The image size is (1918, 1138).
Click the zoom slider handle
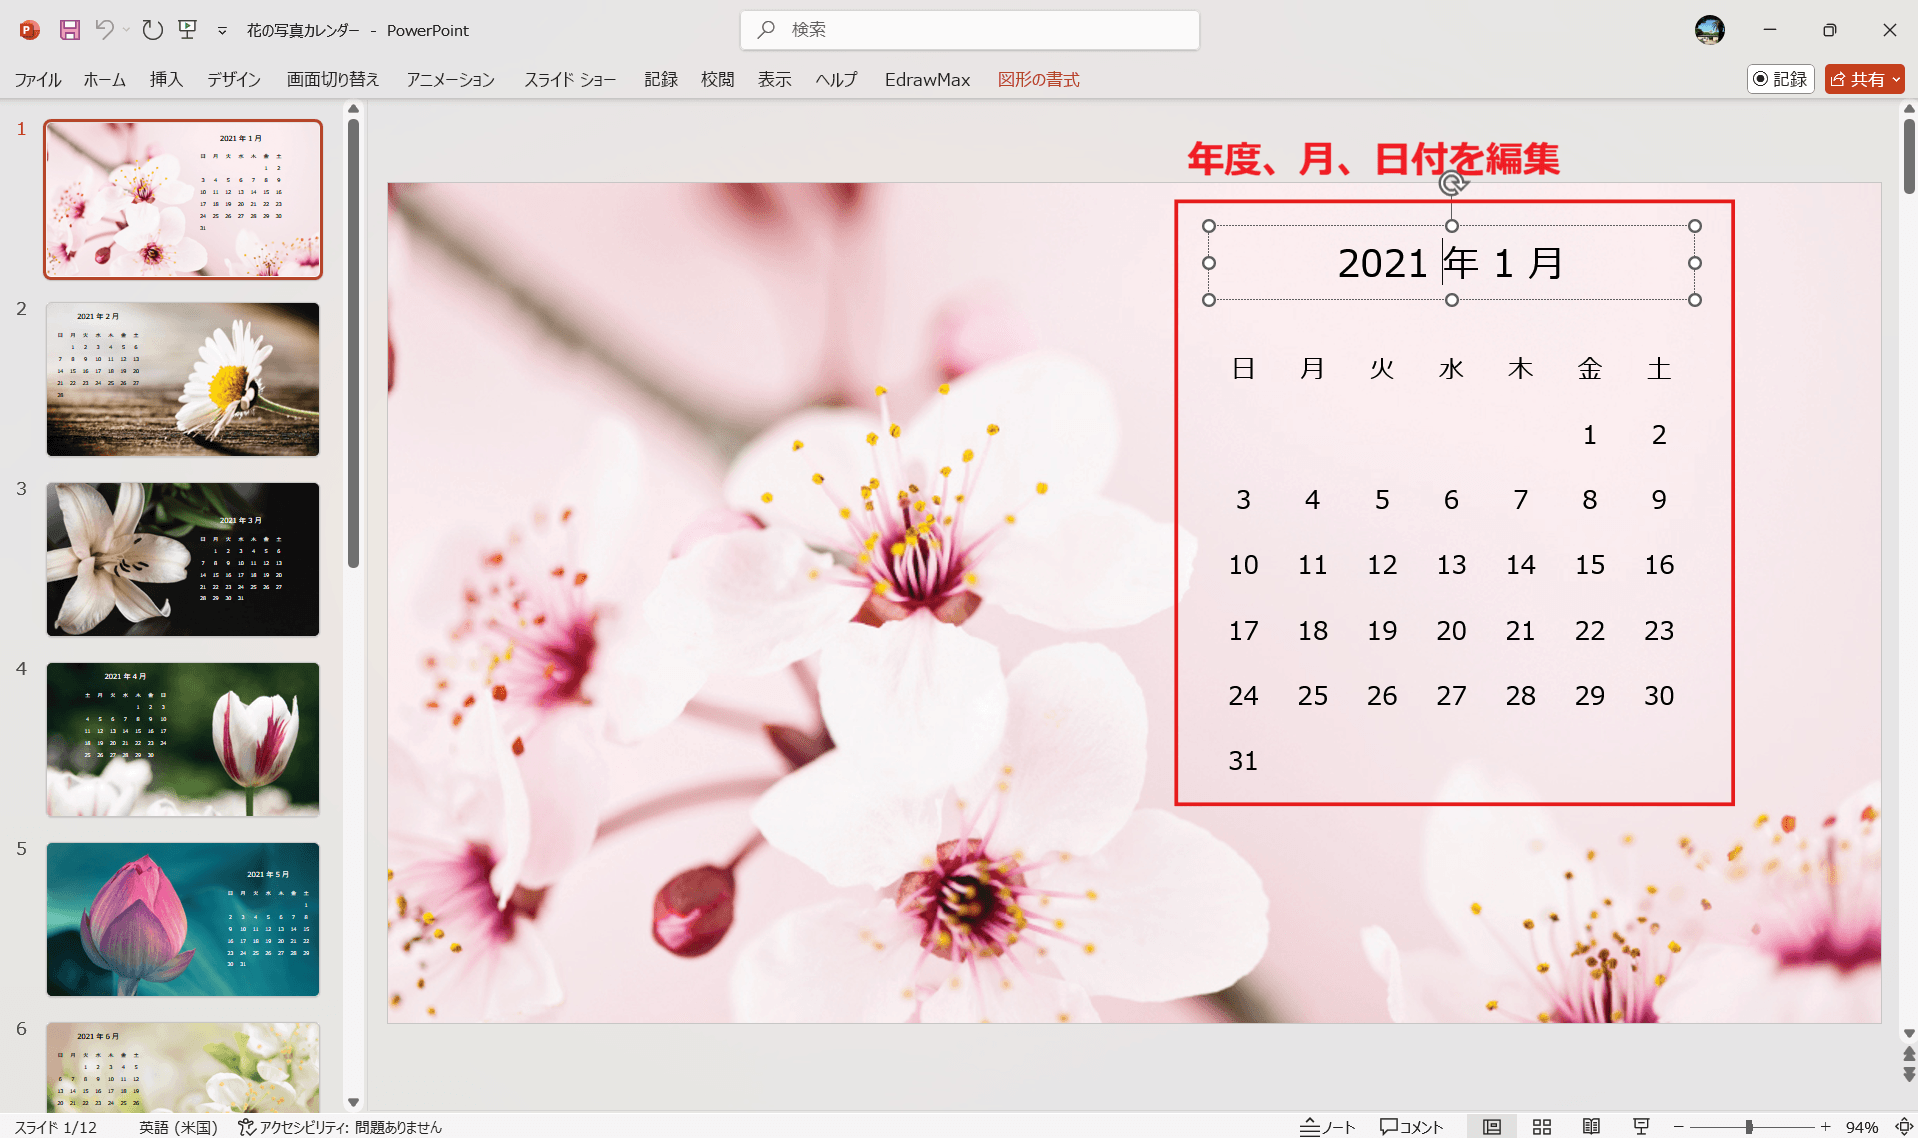pyautogui.click(x=1749, y=1127)
